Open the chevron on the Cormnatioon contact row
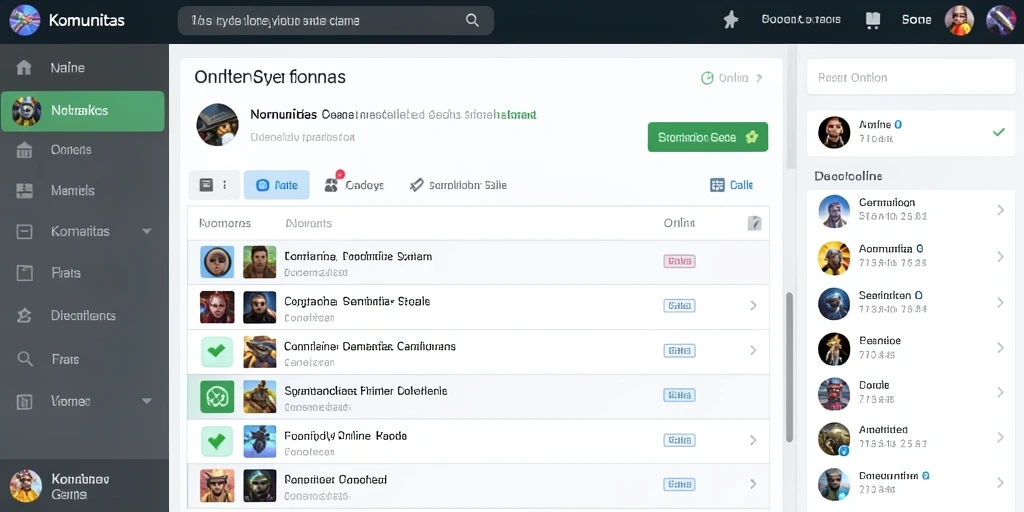 click(x=1000, y=210)
